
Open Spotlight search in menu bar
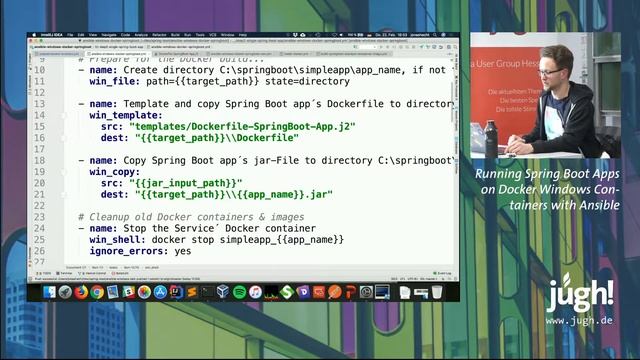click(x=435, y=35)
